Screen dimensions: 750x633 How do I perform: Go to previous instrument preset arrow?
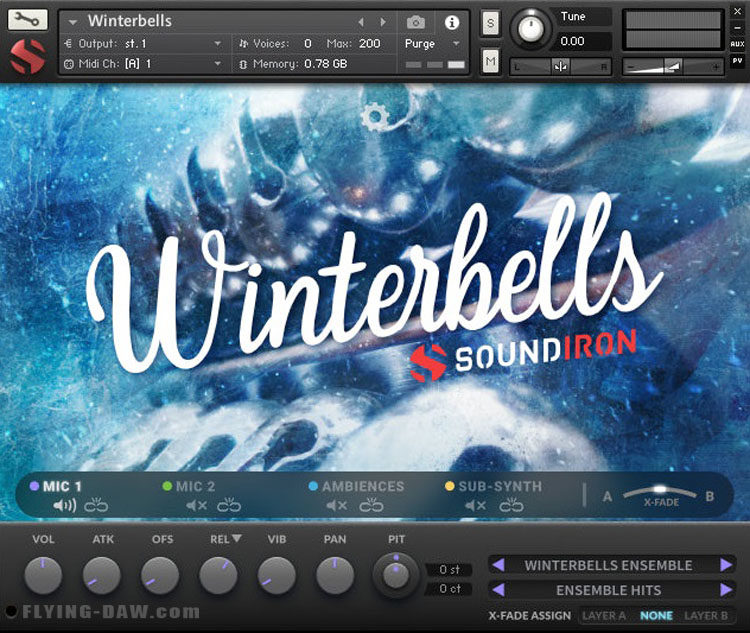pos(361,22)
